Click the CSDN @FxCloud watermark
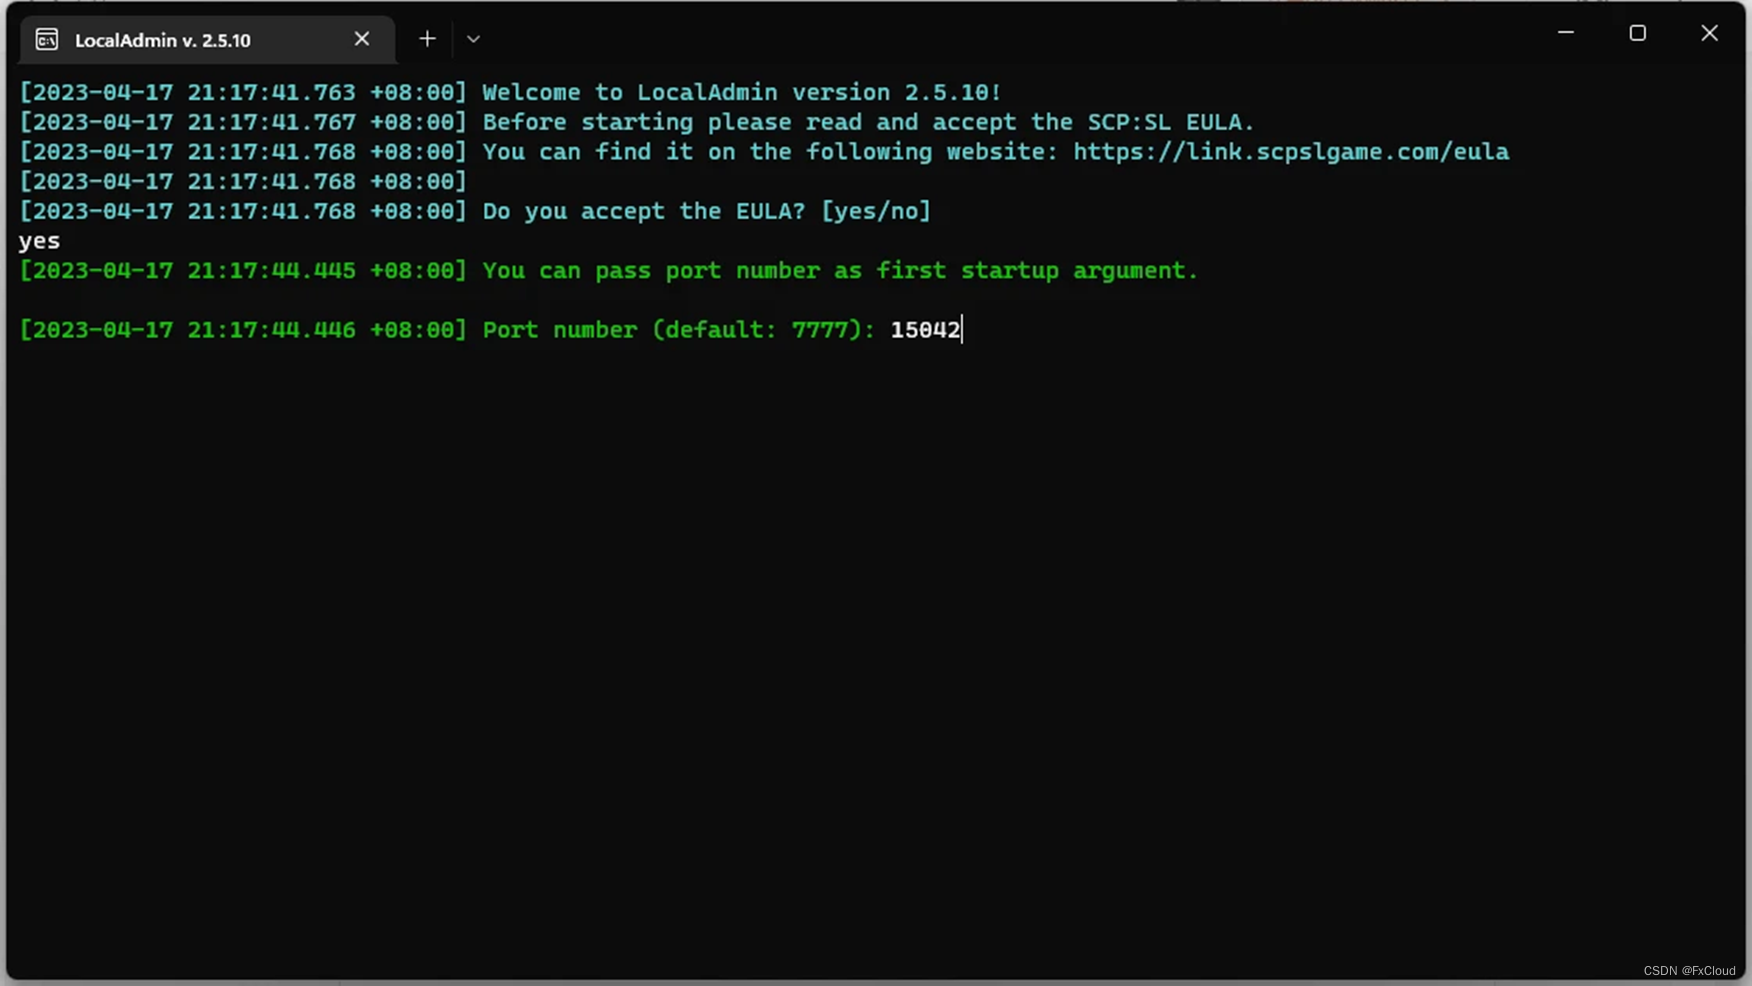This screenshot has width=1752, height=986. point(1689,971)
